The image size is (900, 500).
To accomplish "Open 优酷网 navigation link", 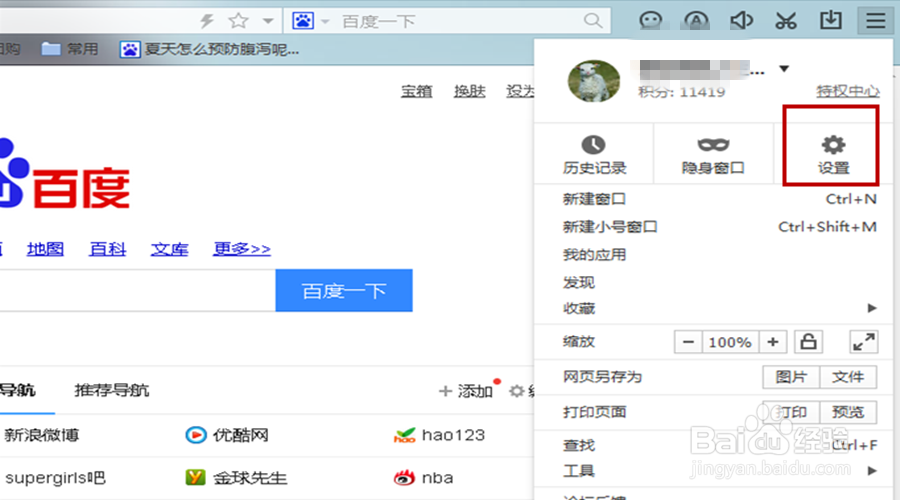I will [x=227, y=435].
